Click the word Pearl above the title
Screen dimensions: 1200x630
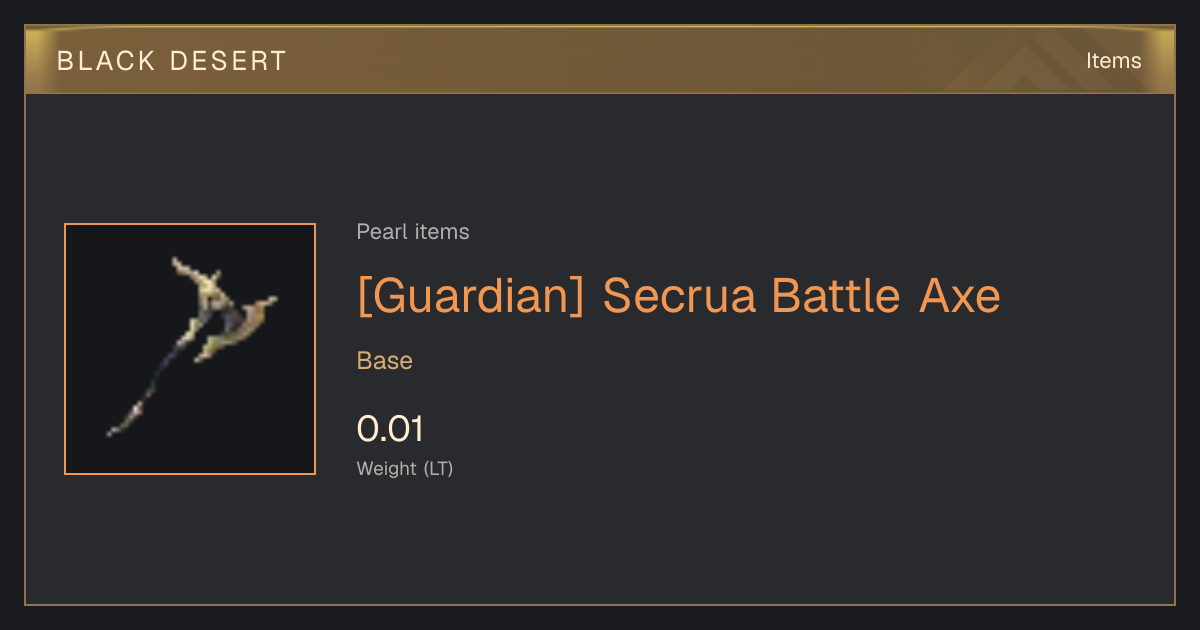click(x=377, y=232)
